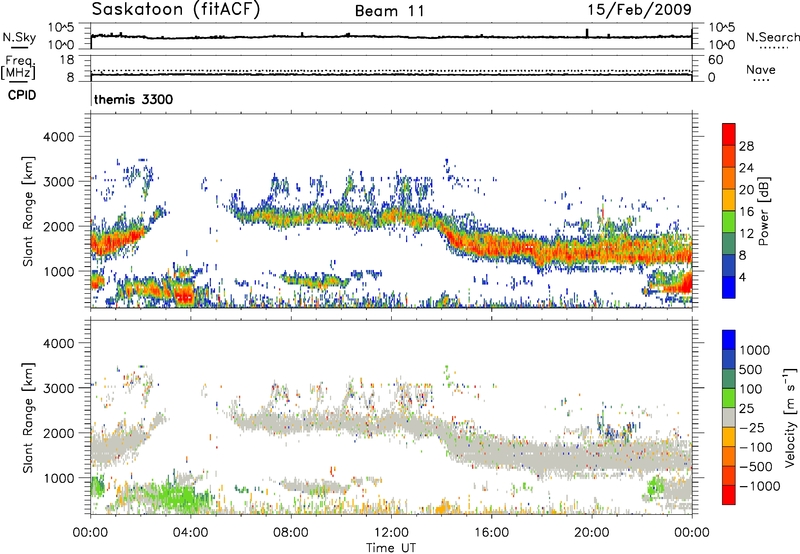The width and height of the screenshot is (800, 554).
Task: Click the Nave legend label
Action: [x=761, y=69]
